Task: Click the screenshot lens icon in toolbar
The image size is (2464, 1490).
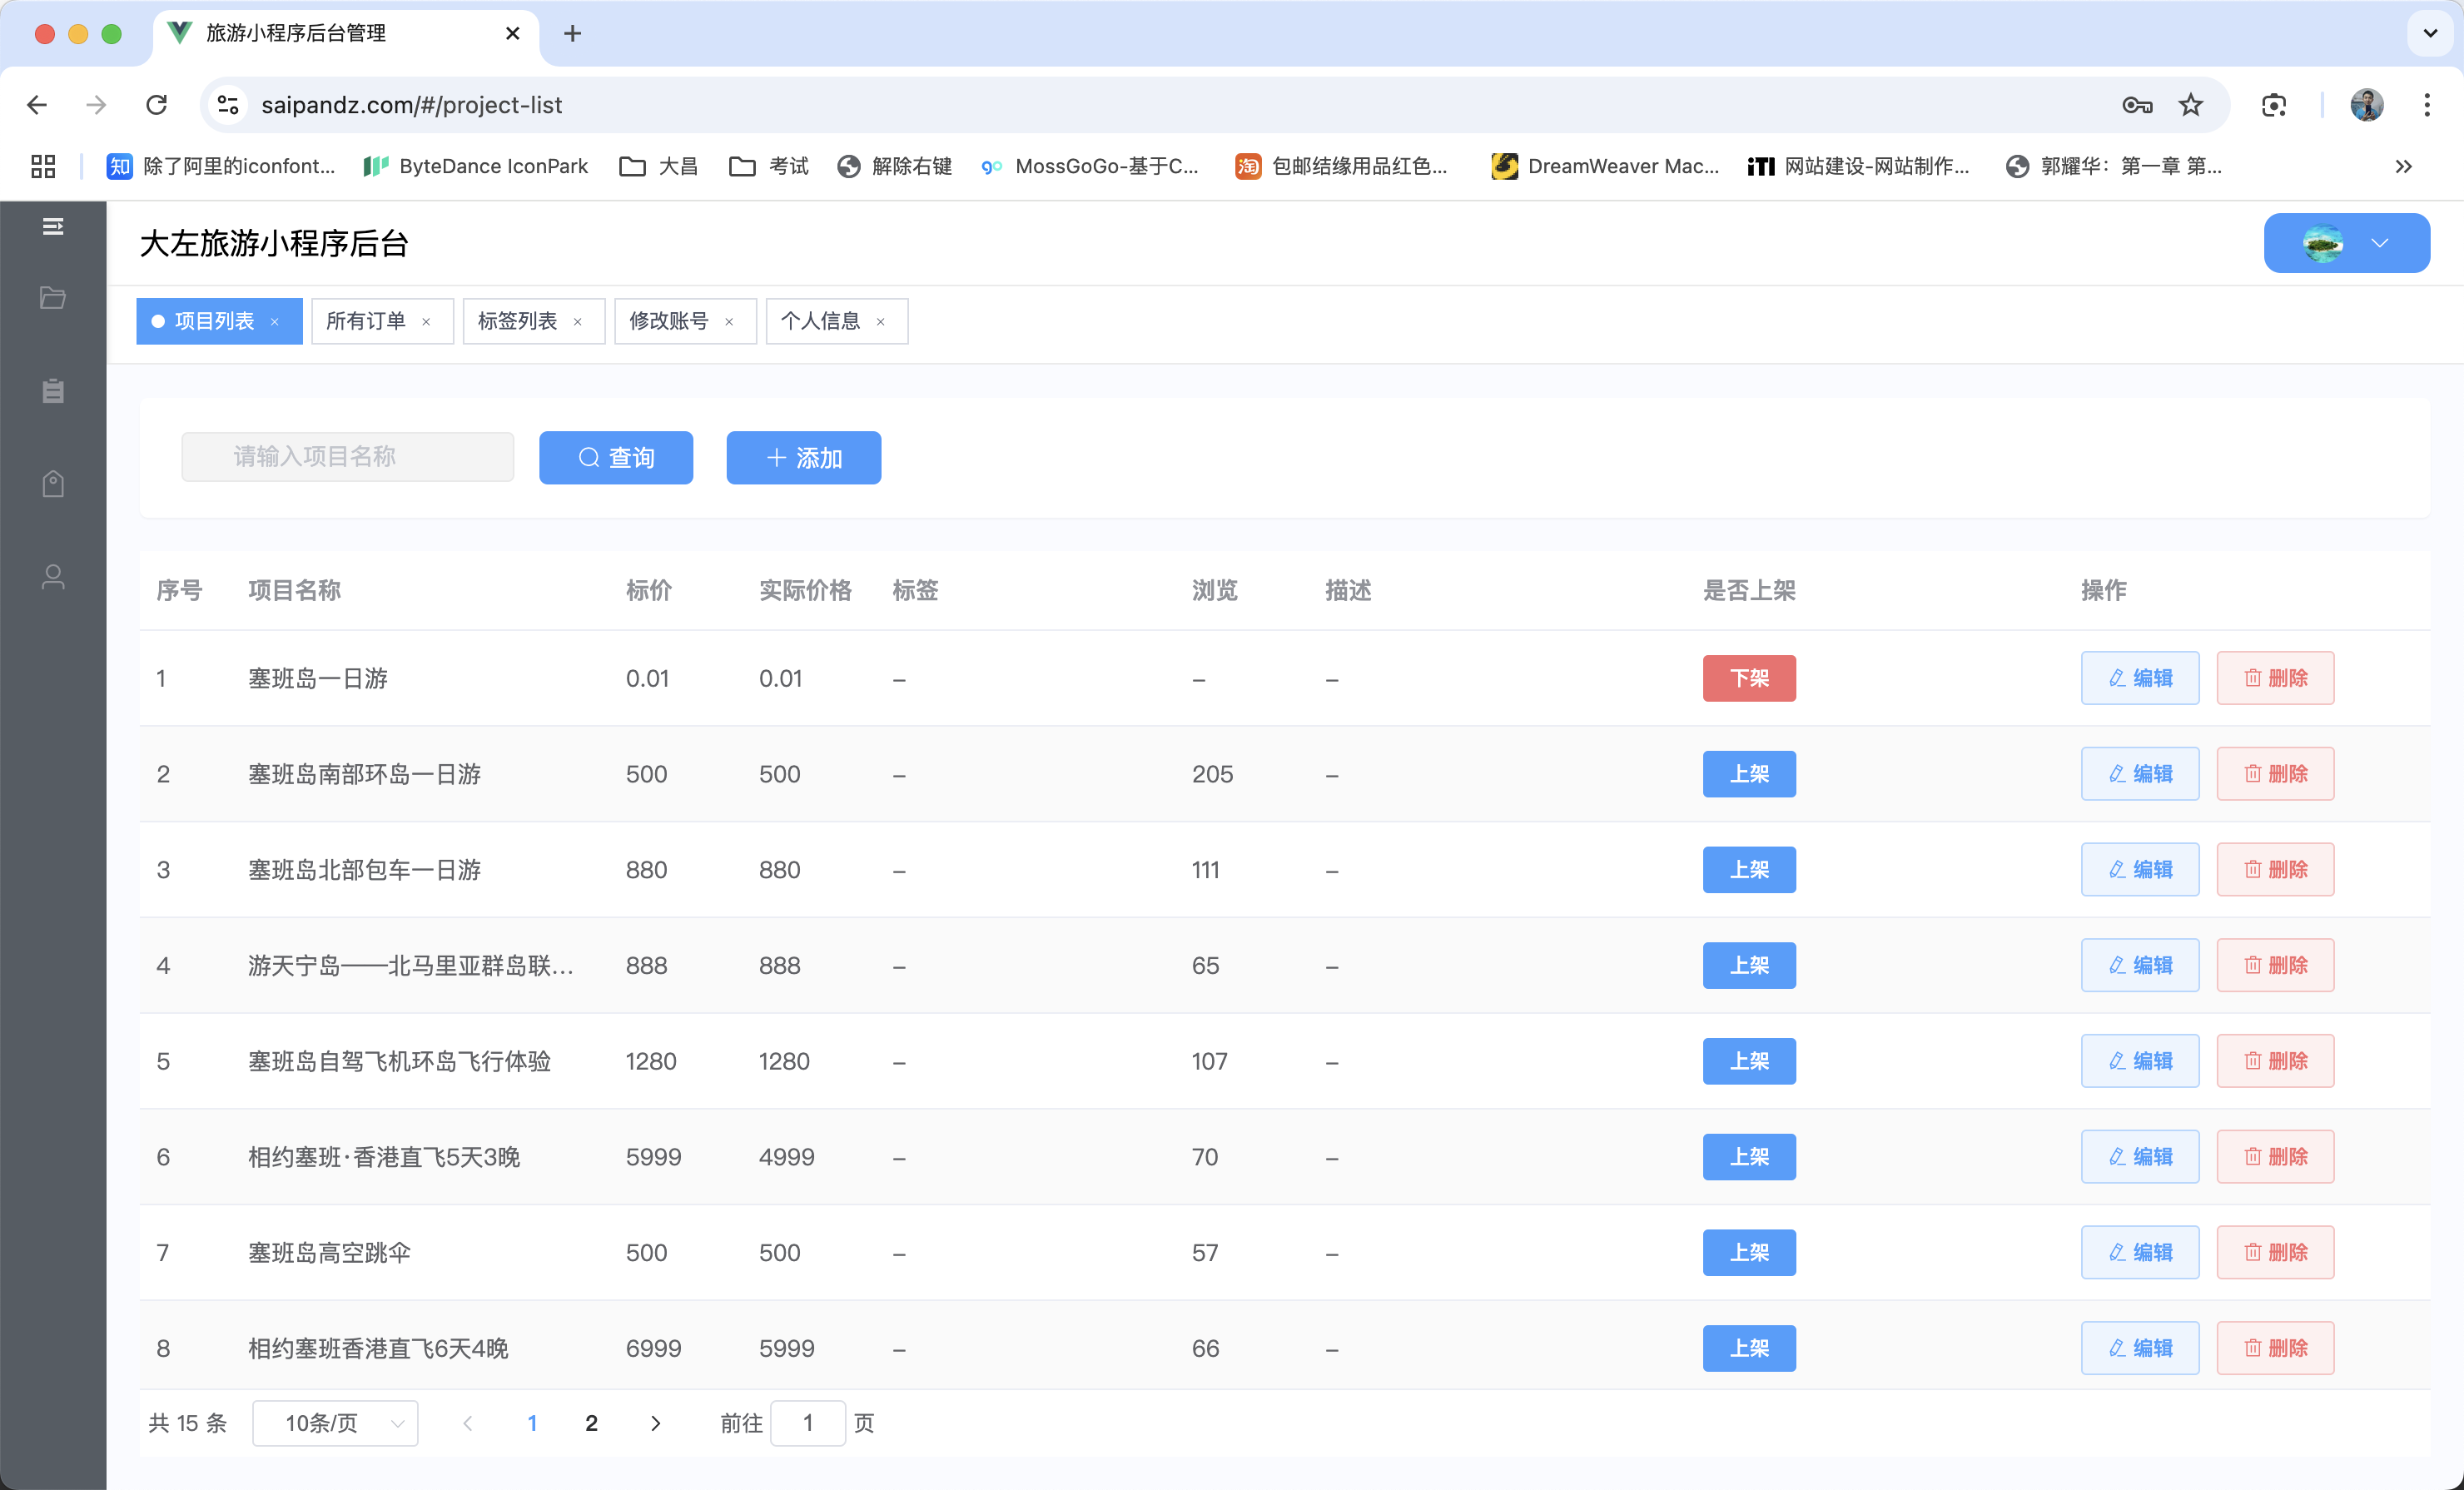Action: (2274, 105)
